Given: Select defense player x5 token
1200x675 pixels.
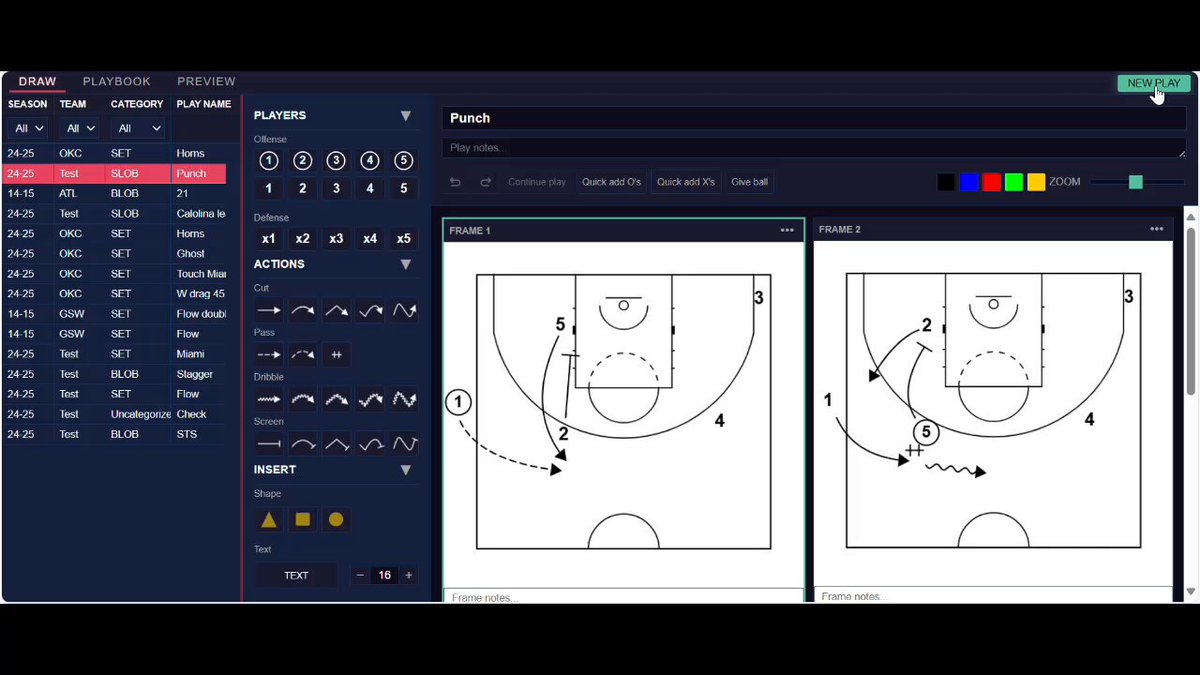Looking at the screenshot, I should [403, 239].
